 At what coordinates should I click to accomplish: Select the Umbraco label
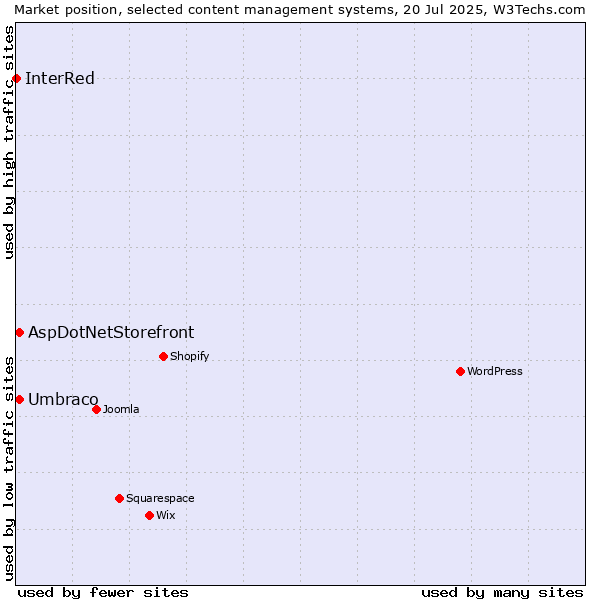coord(63,399)
